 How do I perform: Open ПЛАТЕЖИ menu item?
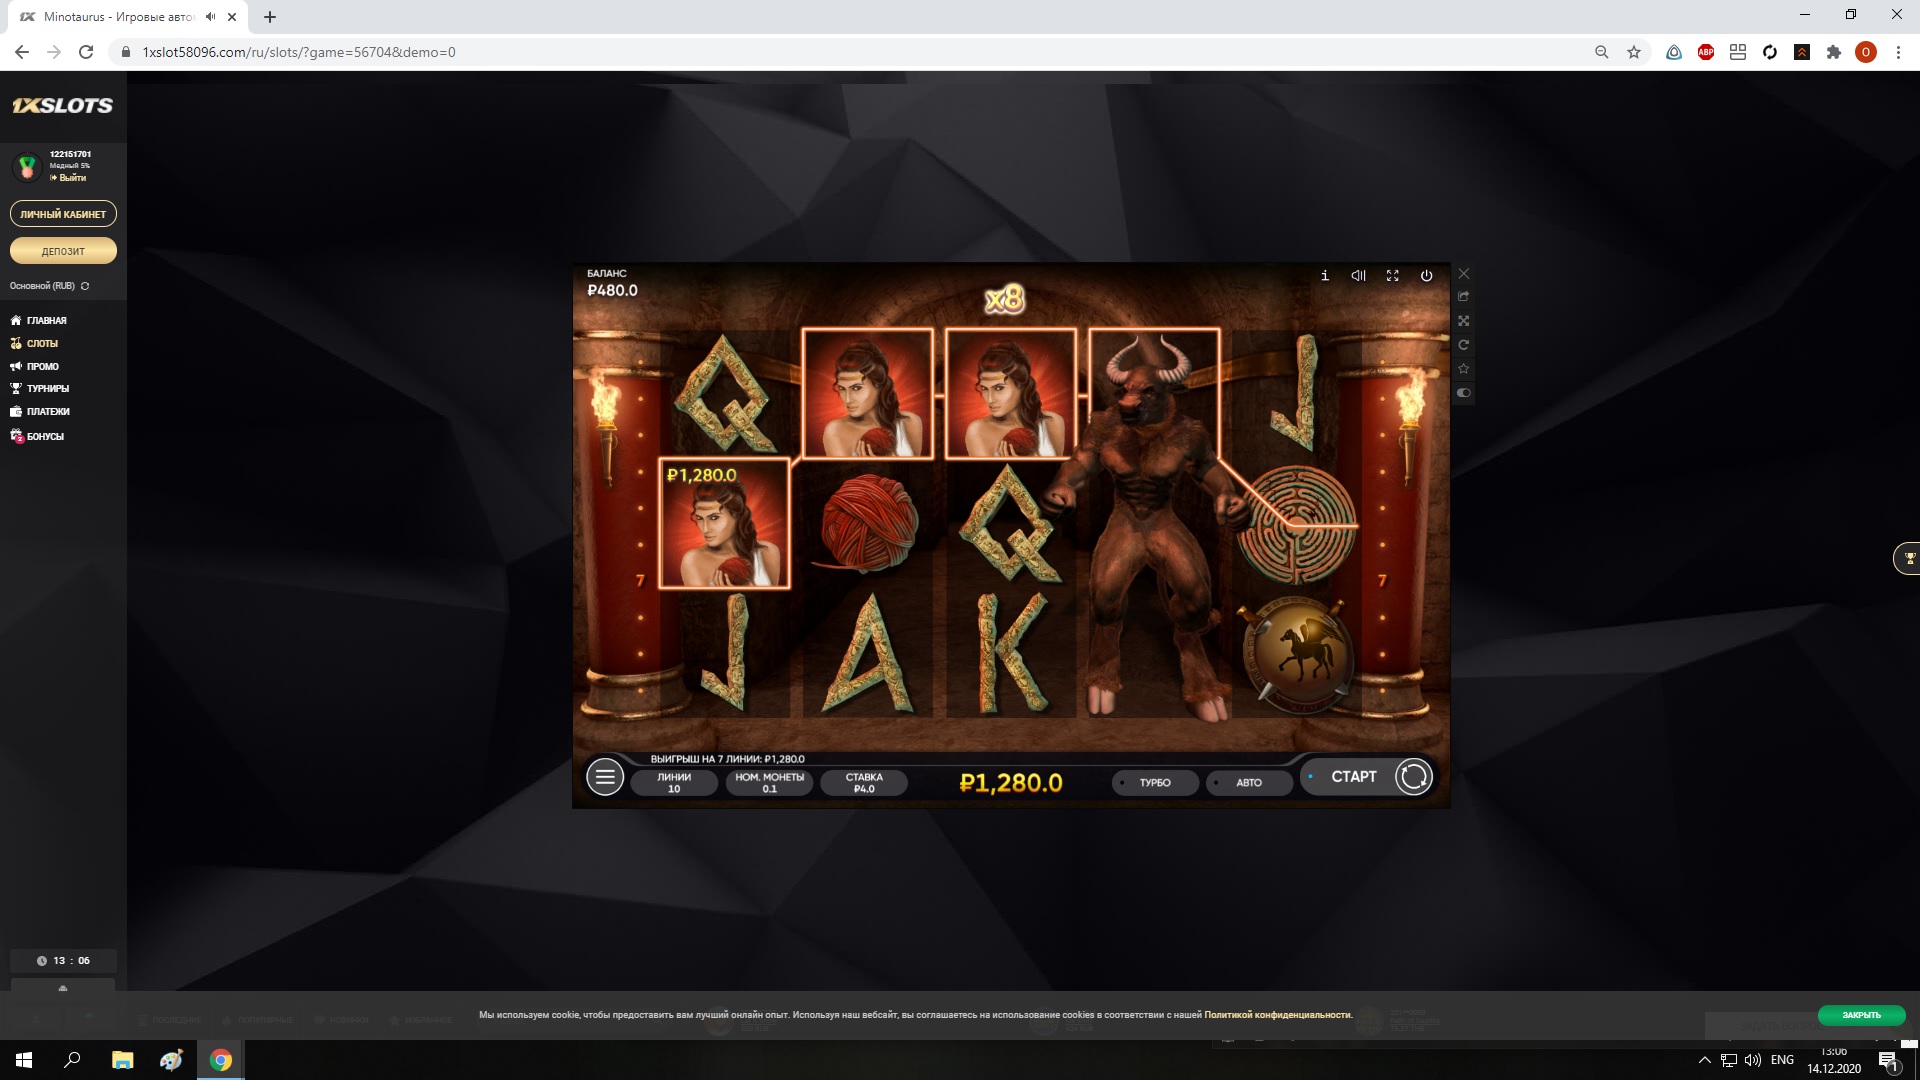40,411
